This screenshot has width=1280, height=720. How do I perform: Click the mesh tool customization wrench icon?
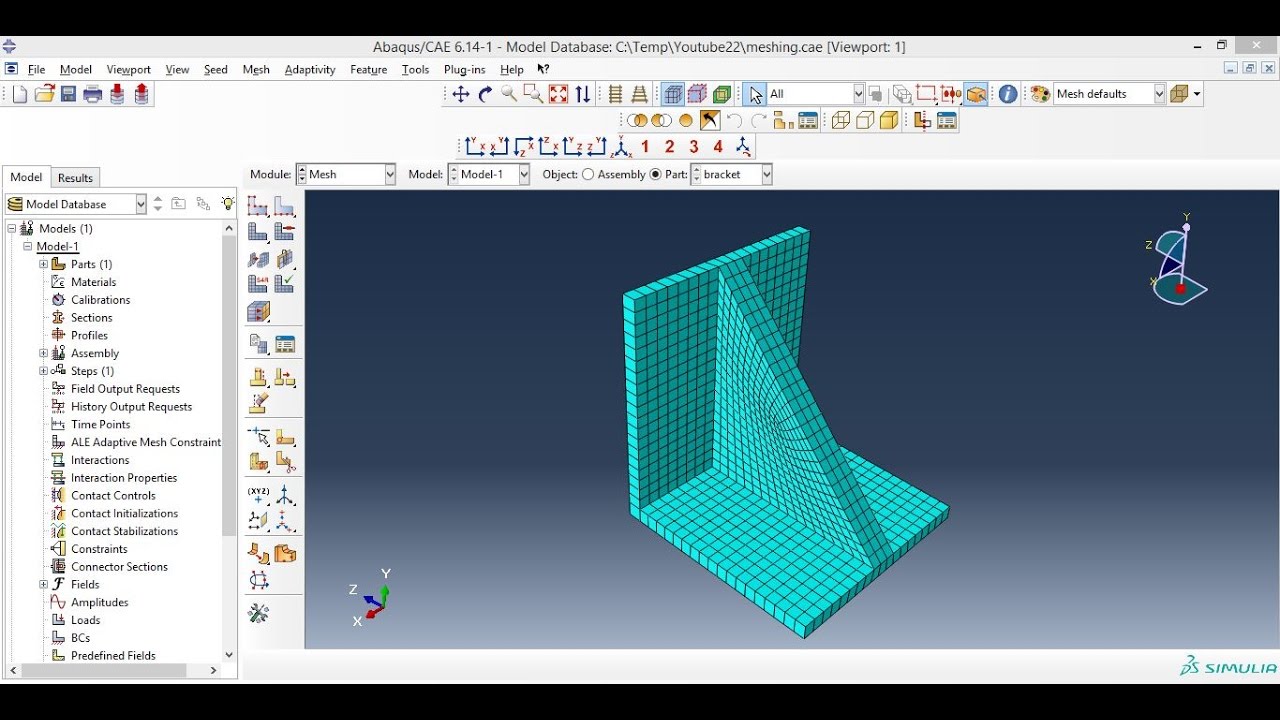click(x=258, y=614)
